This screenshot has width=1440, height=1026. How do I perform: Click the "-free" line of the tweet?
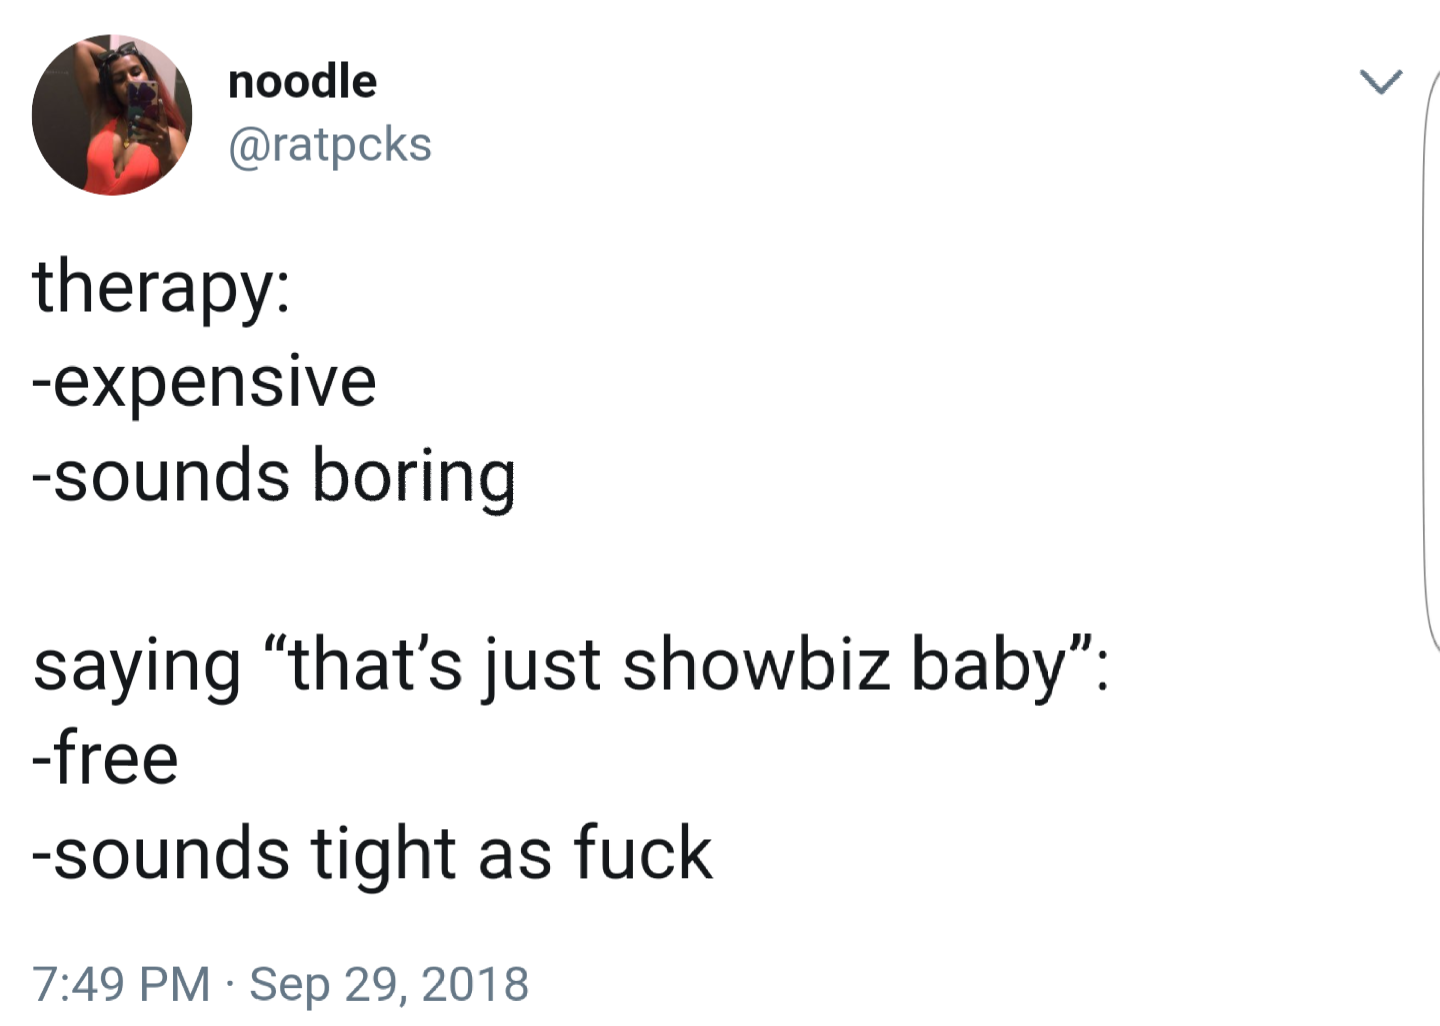click(x=106, y=759)
